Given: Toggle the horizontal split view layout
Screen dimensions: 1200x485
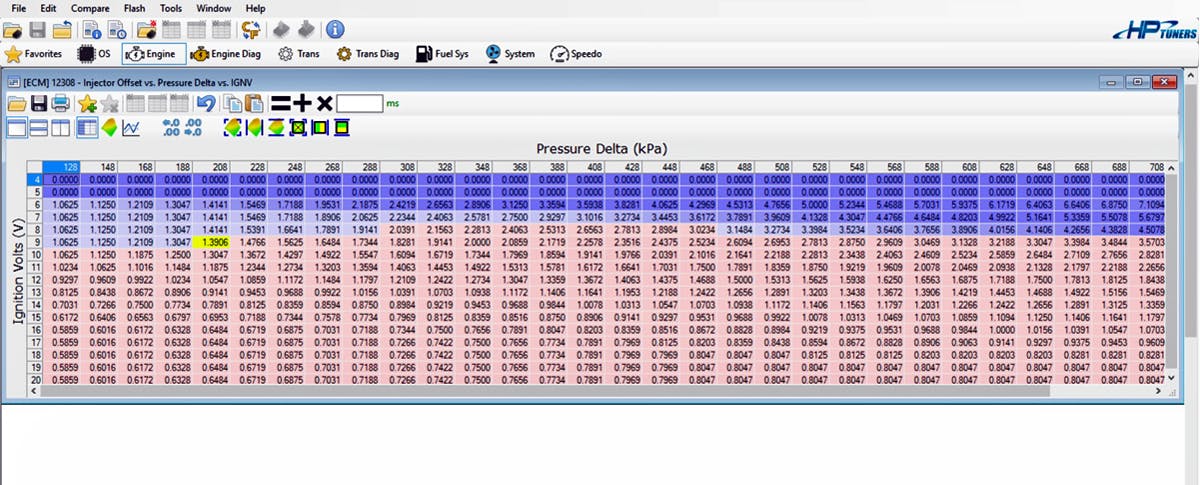Looking at the screenshot, I should pos(39,128).
